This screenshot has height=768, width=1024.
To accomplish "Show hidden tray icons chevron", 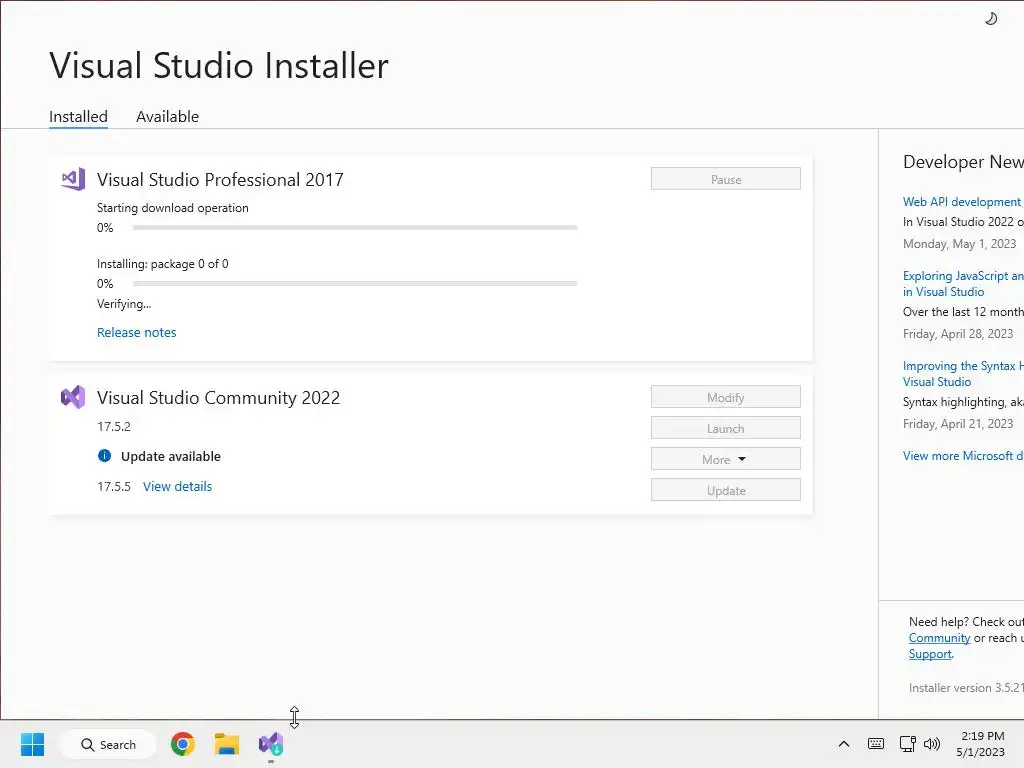I will 844,744.
